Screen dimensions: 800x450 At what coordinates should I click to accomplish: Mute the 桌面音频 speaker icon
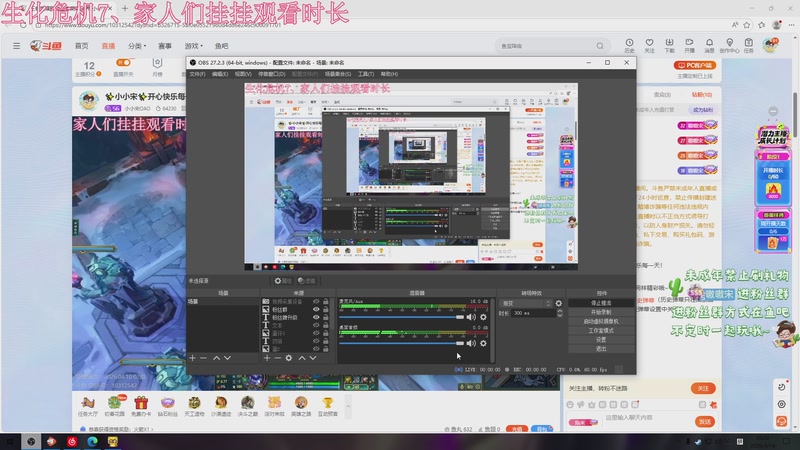coord(471,343)
